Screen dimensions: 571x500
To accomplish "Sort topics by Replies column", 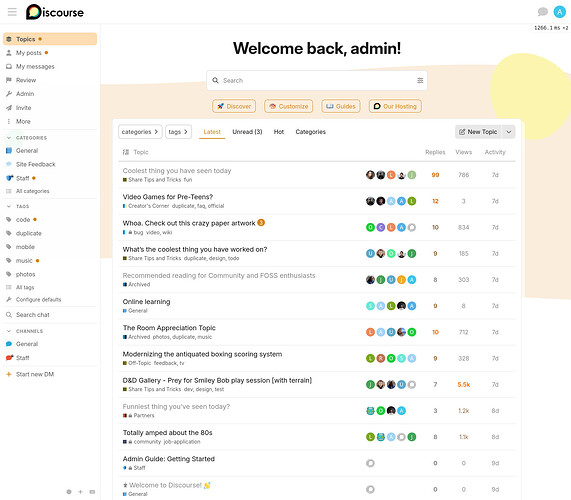I will tap(435, 152).
